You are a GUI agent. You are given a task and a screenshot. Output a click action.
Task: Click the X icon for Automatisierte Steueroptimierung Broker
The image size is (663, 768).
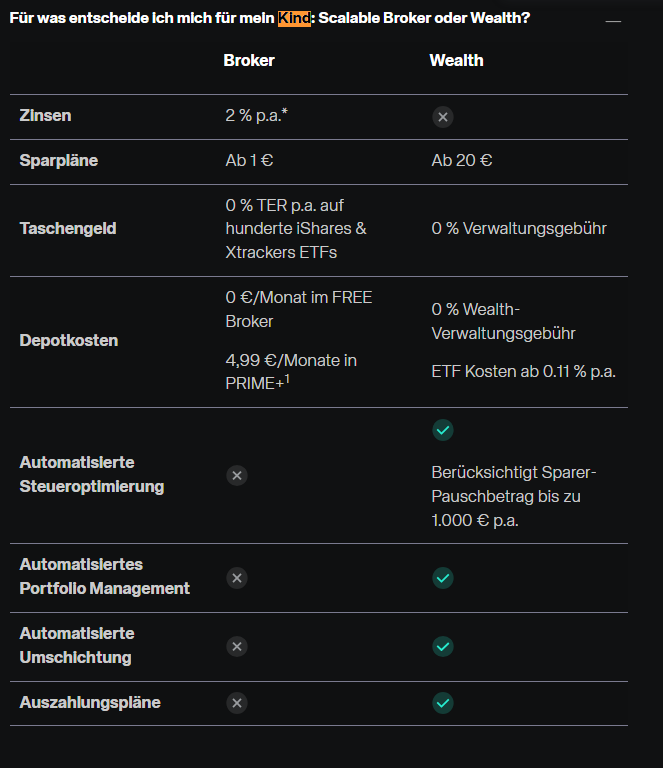(x=237, y=475)
